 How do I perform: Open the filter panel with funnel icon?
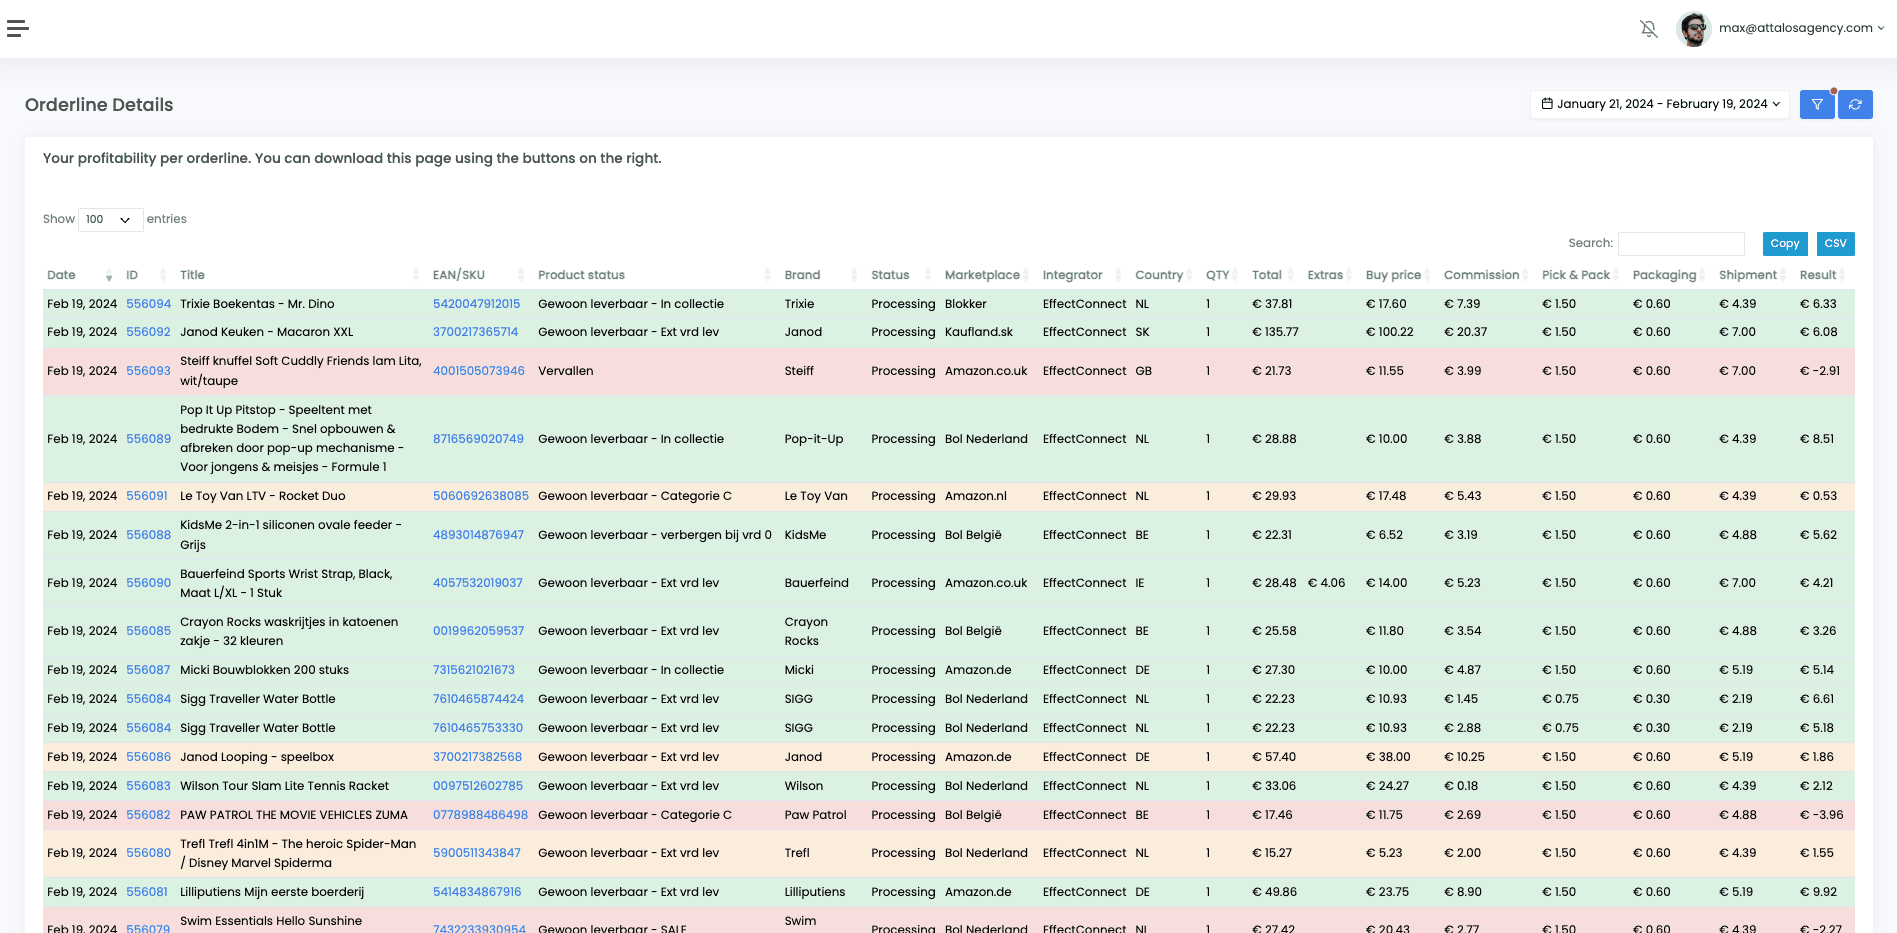click(x=1817, y=104)
